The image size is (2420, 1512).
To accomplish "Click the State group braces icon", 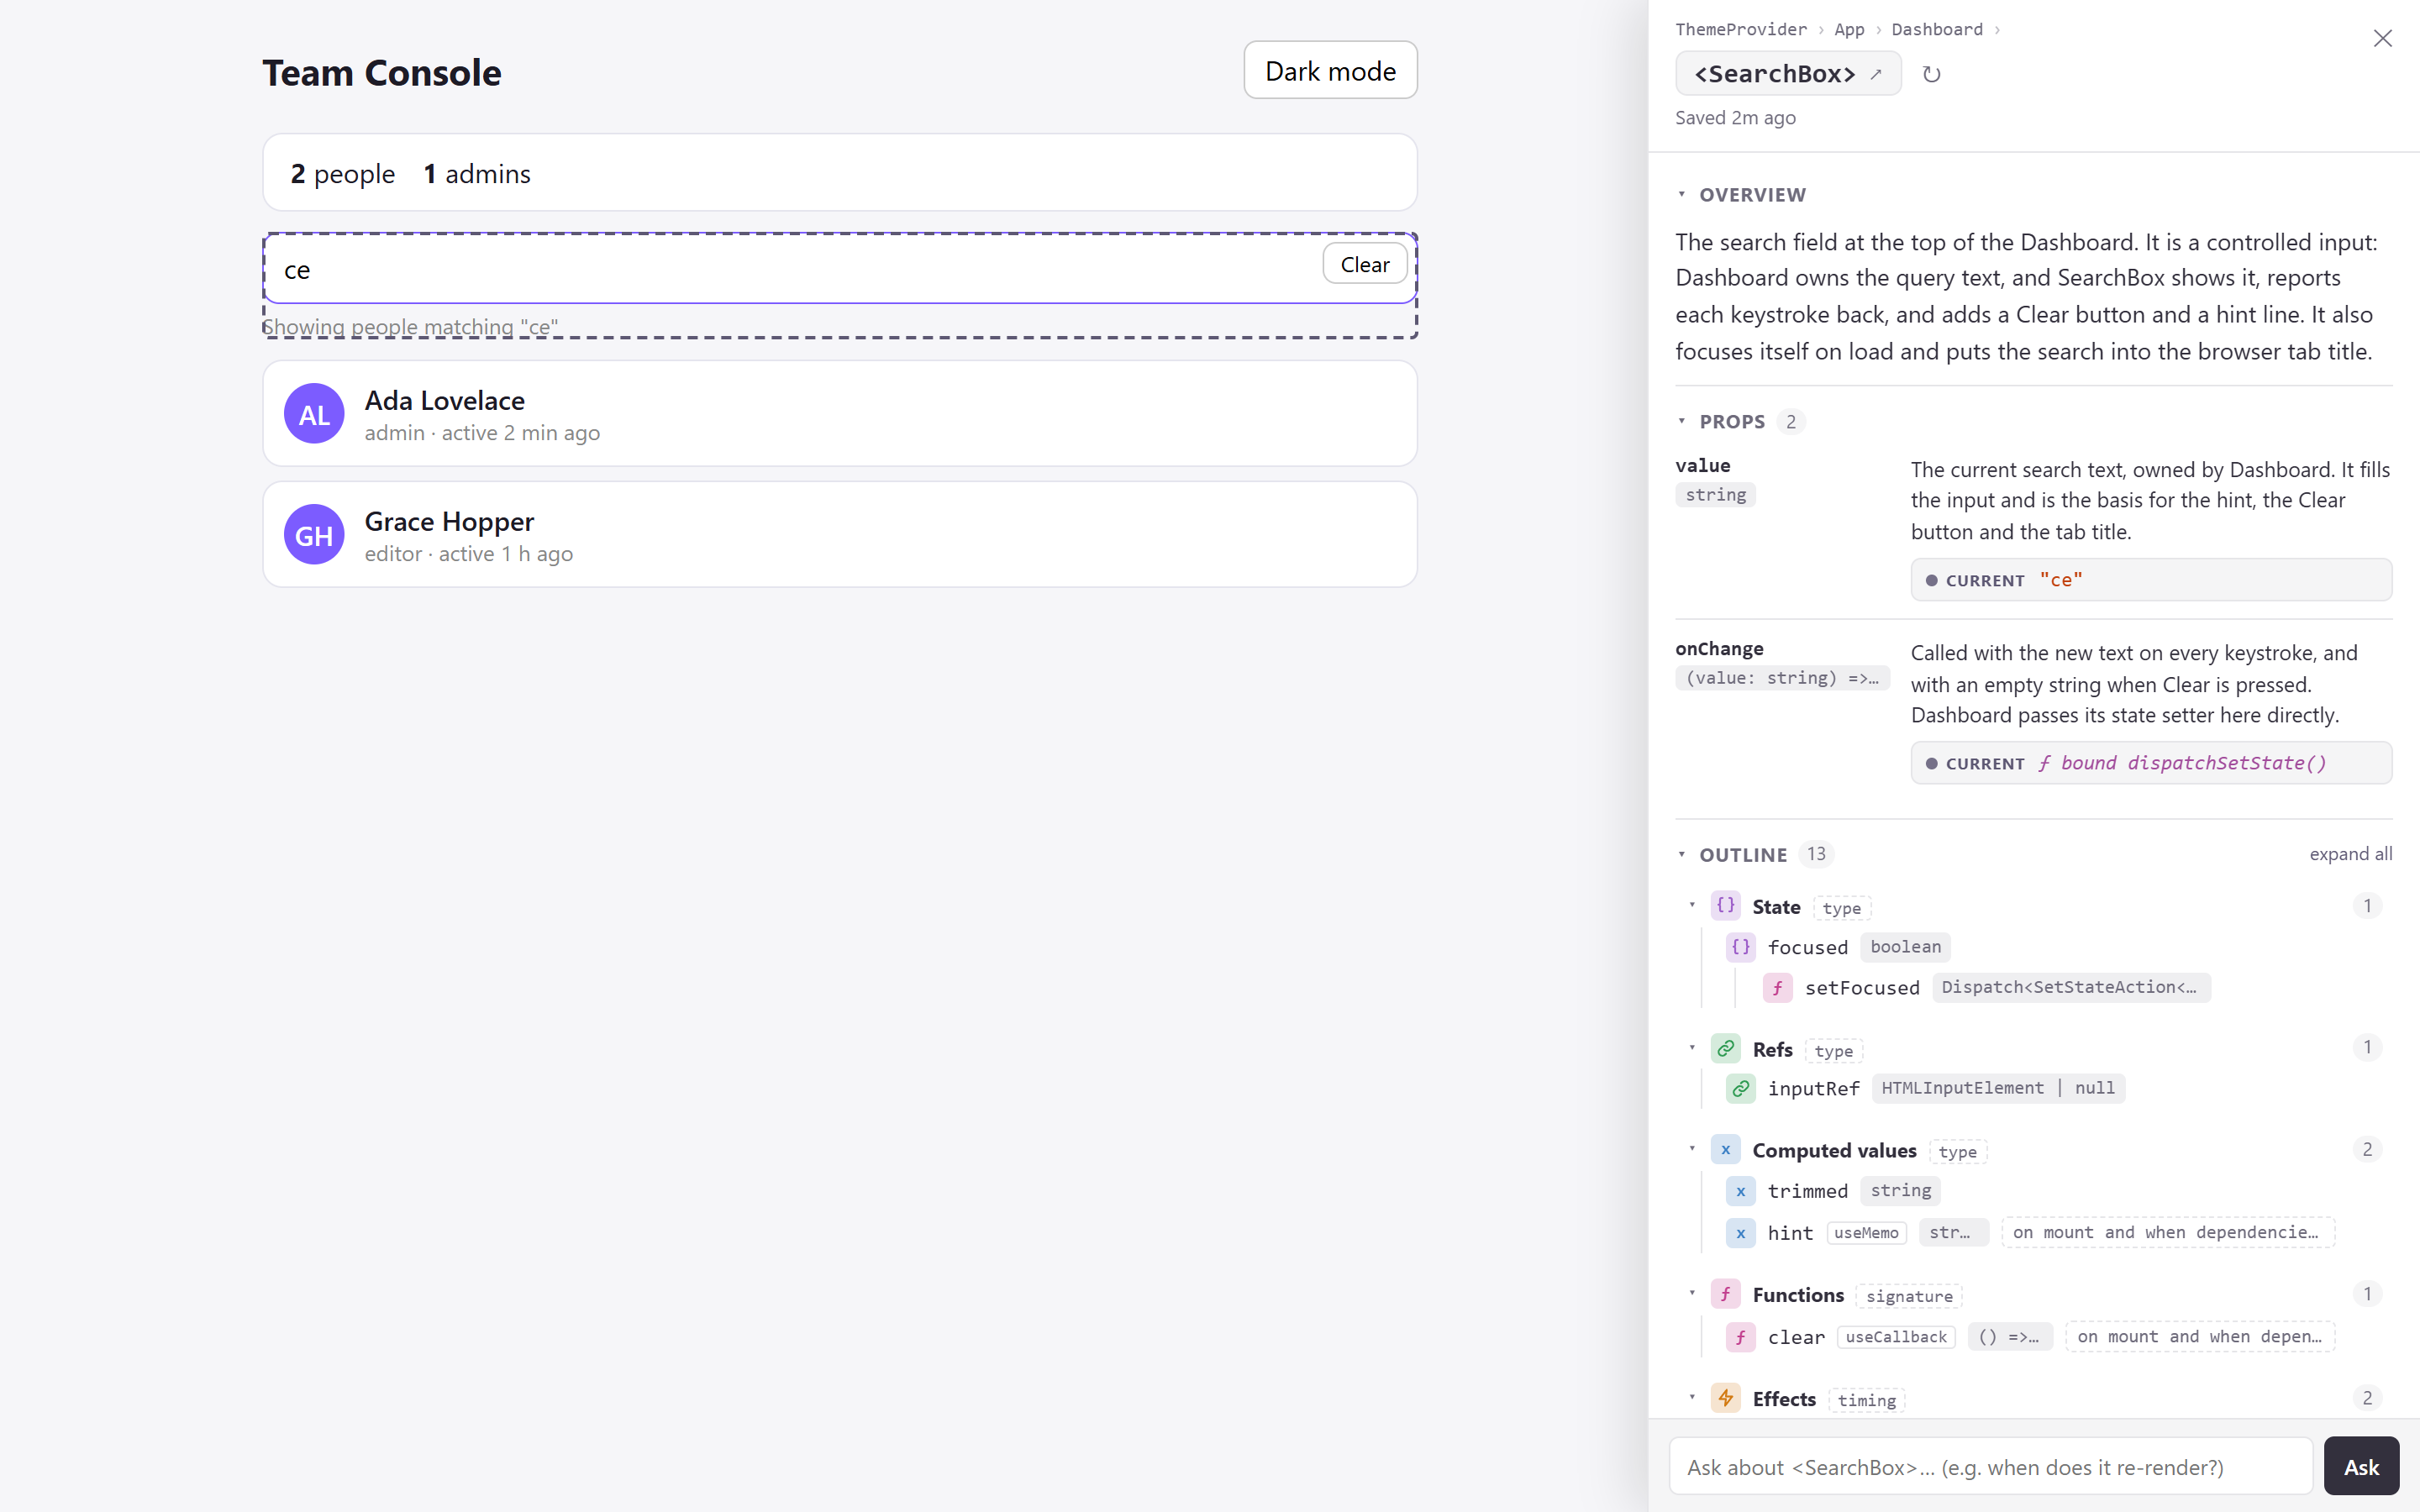I will pos(1725,906).
